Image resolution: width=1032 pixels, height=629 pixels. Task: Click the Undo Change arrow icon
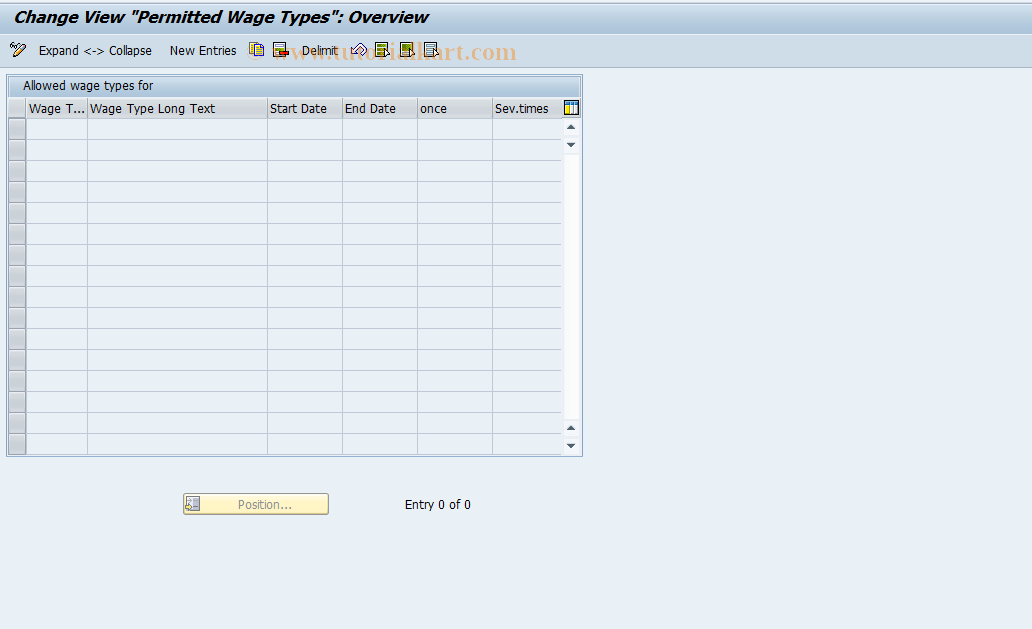(359, 50)
